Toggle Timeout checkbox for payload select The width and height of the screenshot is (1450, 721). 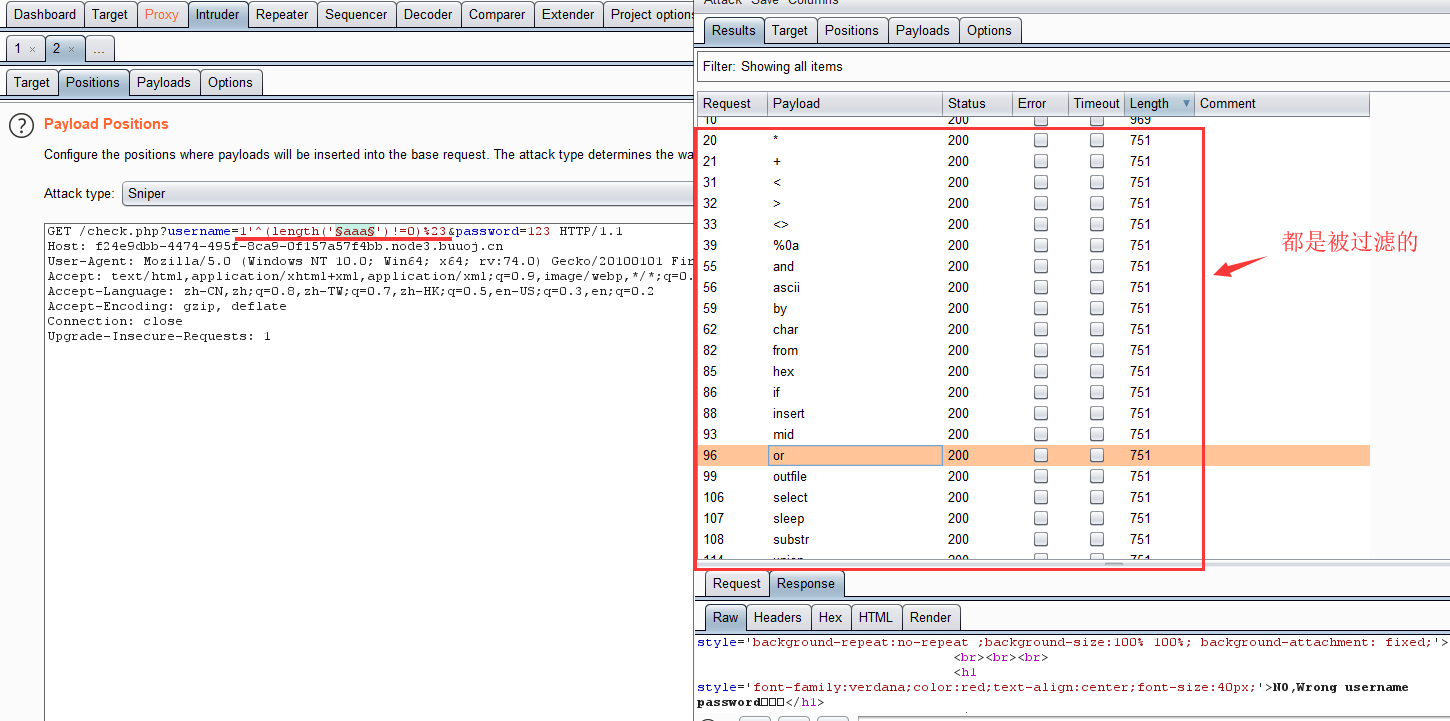click(1097, 497)
